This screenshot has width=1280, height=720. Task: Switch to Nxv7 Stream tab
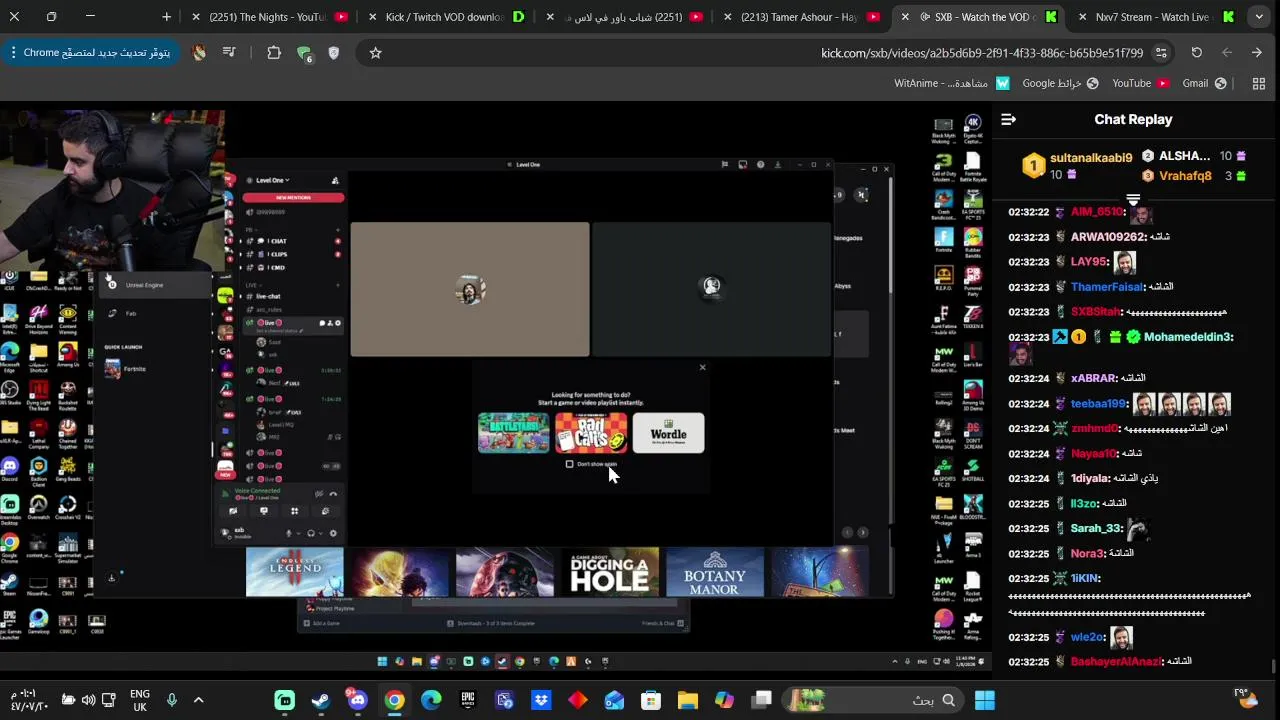[x=1155, y=17]
